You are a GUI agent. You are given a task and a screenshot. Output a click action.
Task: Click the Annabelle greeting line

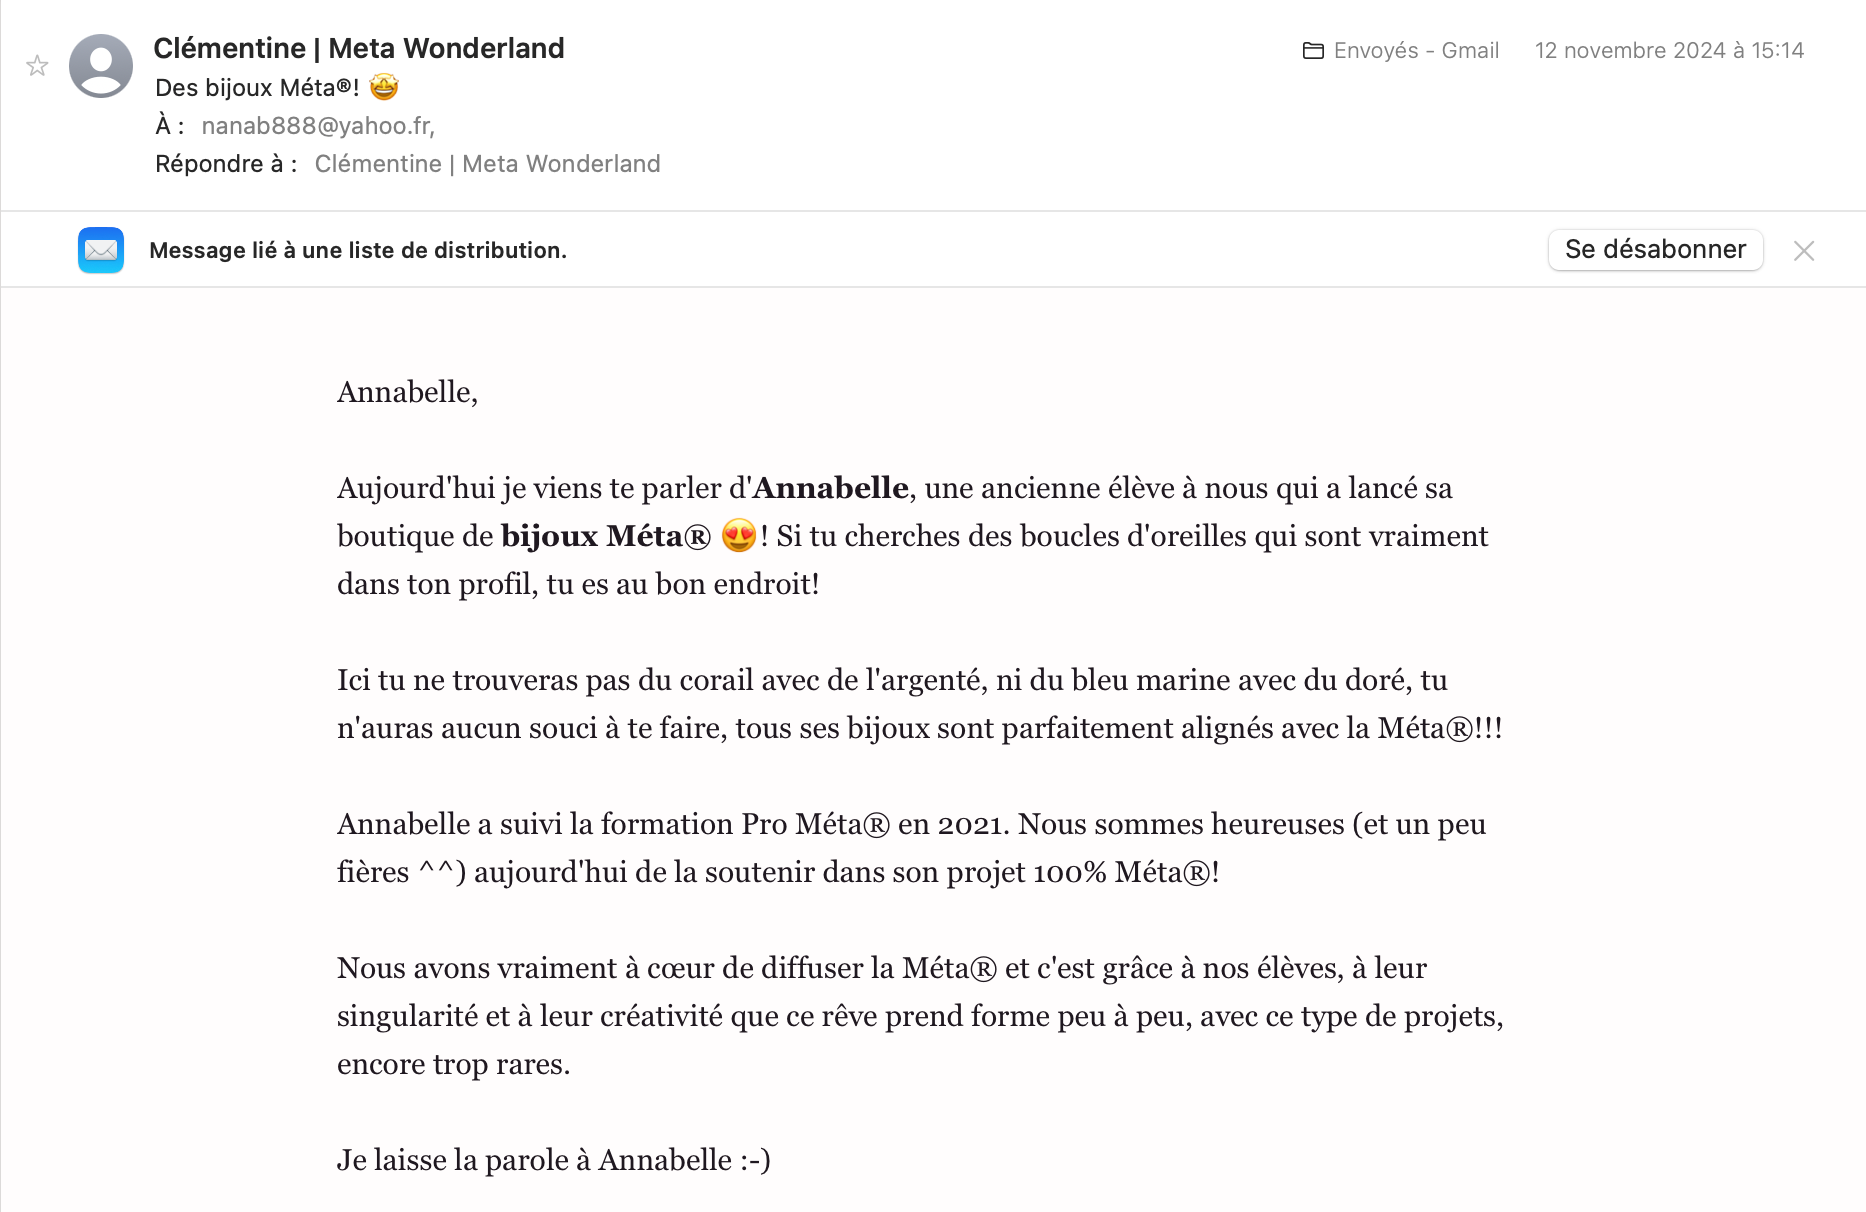[407, 392]
